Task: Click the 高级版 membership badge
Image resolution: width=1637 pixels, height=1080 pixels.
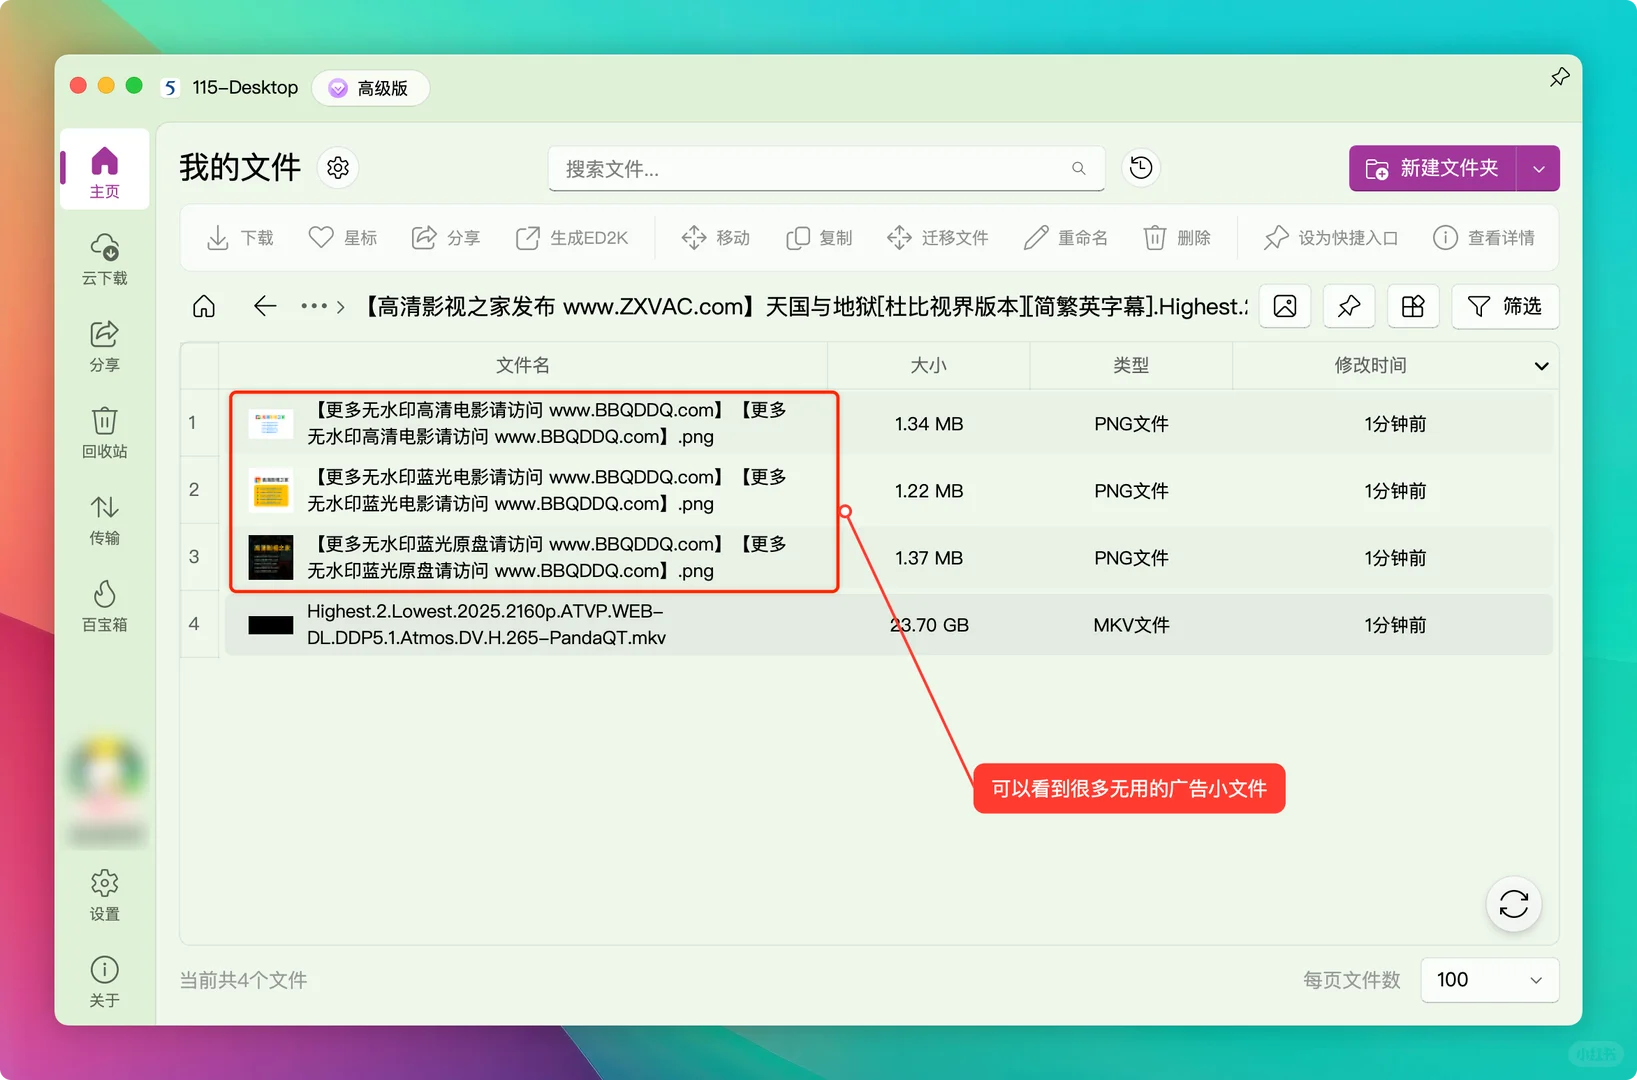Action: (x=370, y=87)
